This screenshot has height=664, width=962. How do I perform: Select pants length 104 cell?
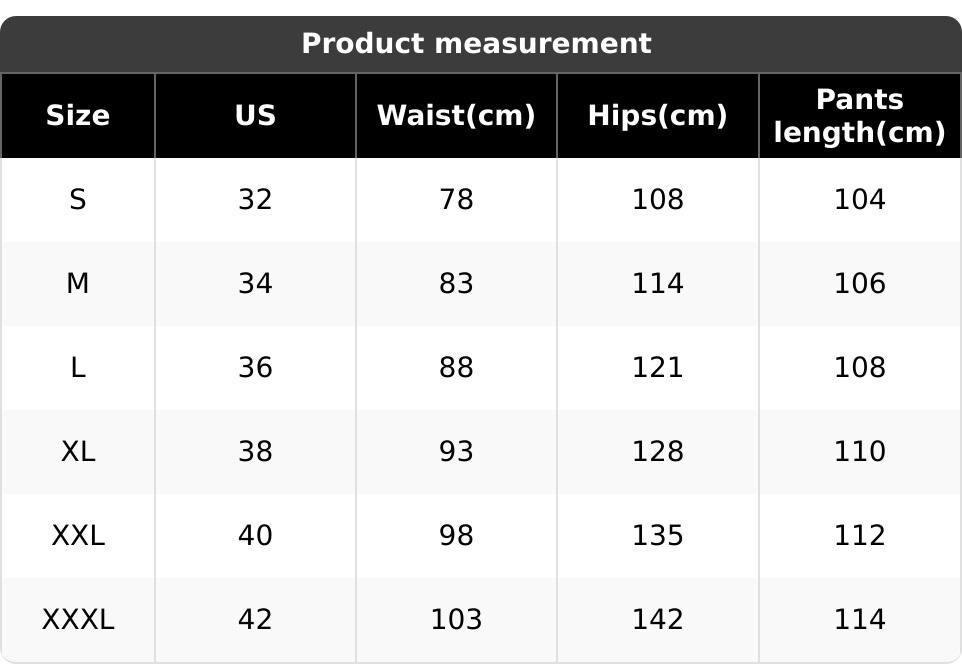pos(859,200)
